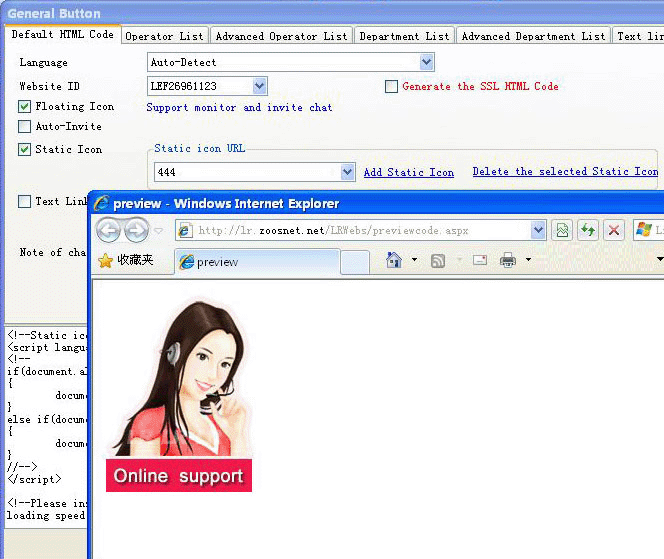Image resolution: width=664 pixels, height=559 pixels.
Task: Click the green refresh arrows icon
Action: [x=588, y=230]
